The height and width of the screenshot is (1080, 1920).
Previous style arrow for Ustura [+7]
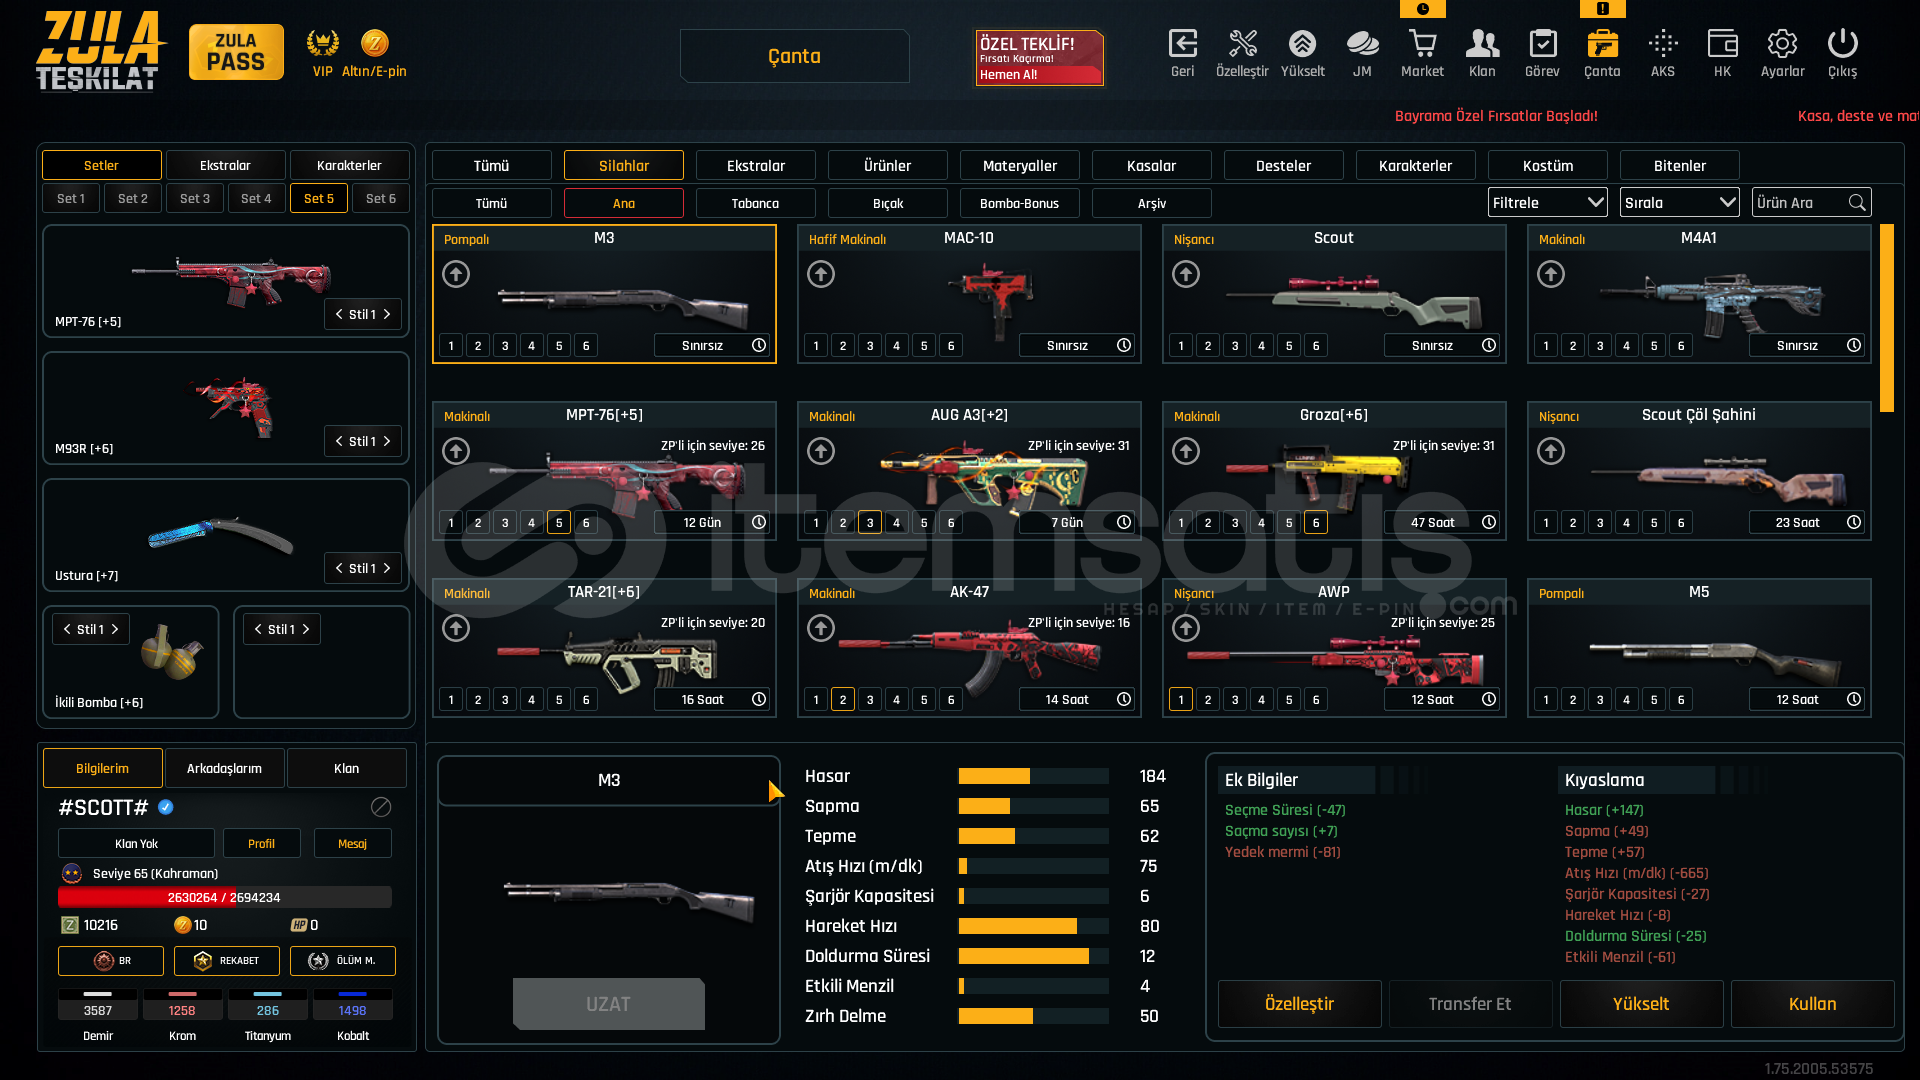click(339, 568)
